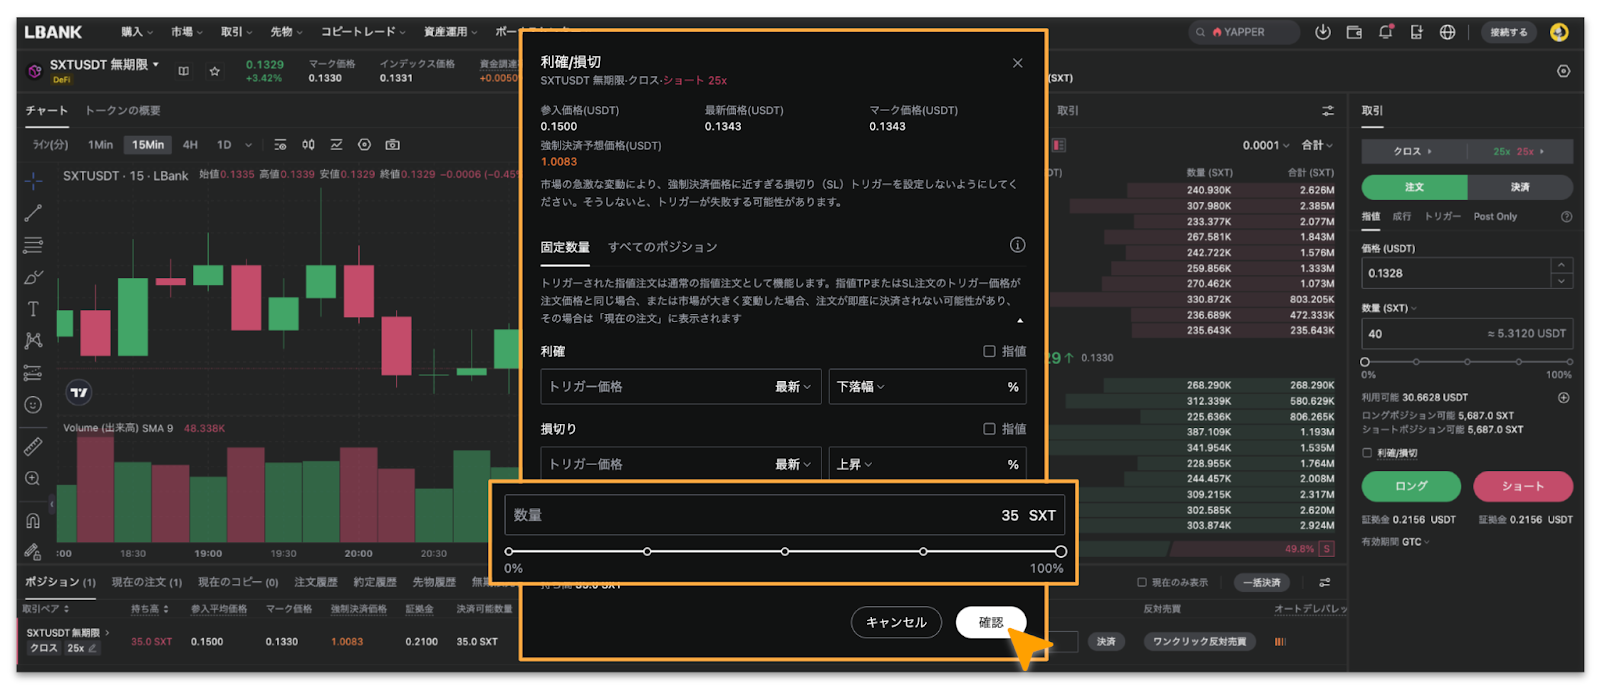This screenshot has width=1600, height=685.
Task: Enable limit checkbox for stop loss
Action: (x=989, y=429)
